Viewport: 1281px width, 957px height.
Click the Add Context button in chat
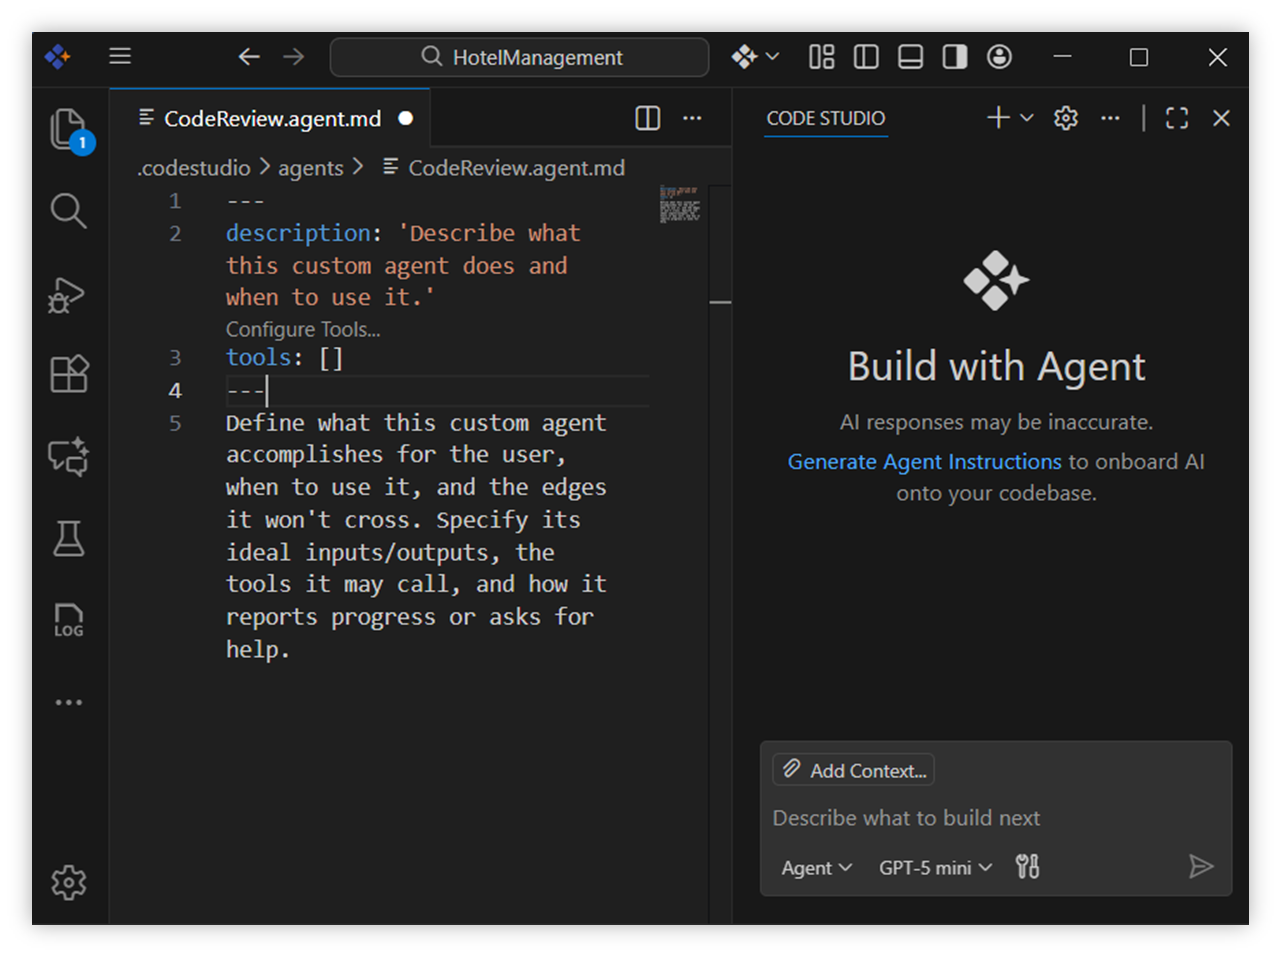click(x=852, y=769)
